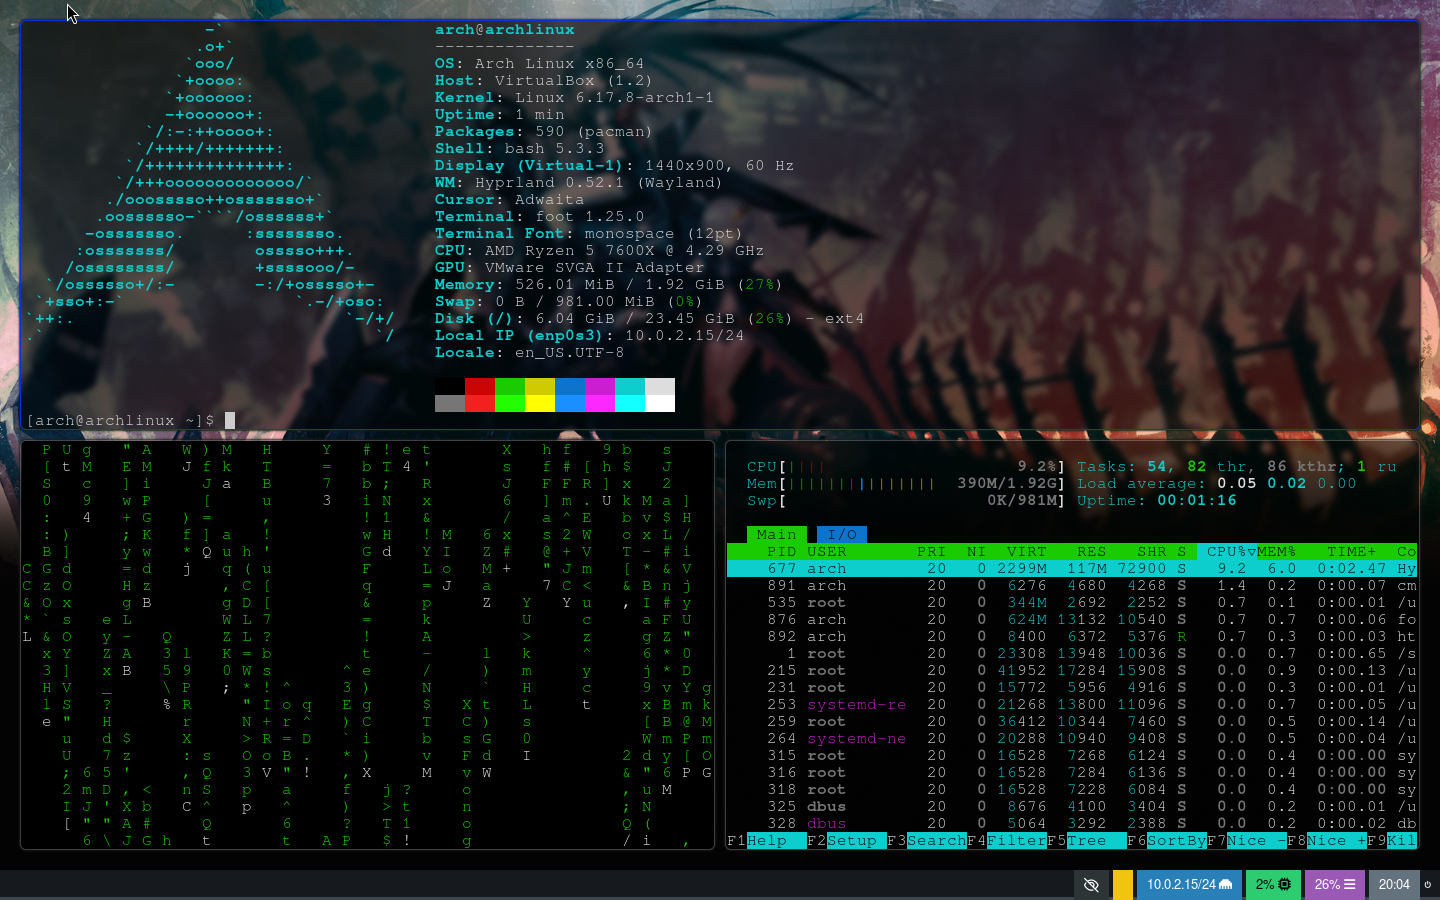Toggle htop Tree view with F5 button
This screenshot has height=900, width=1440.
(1086, 841)
